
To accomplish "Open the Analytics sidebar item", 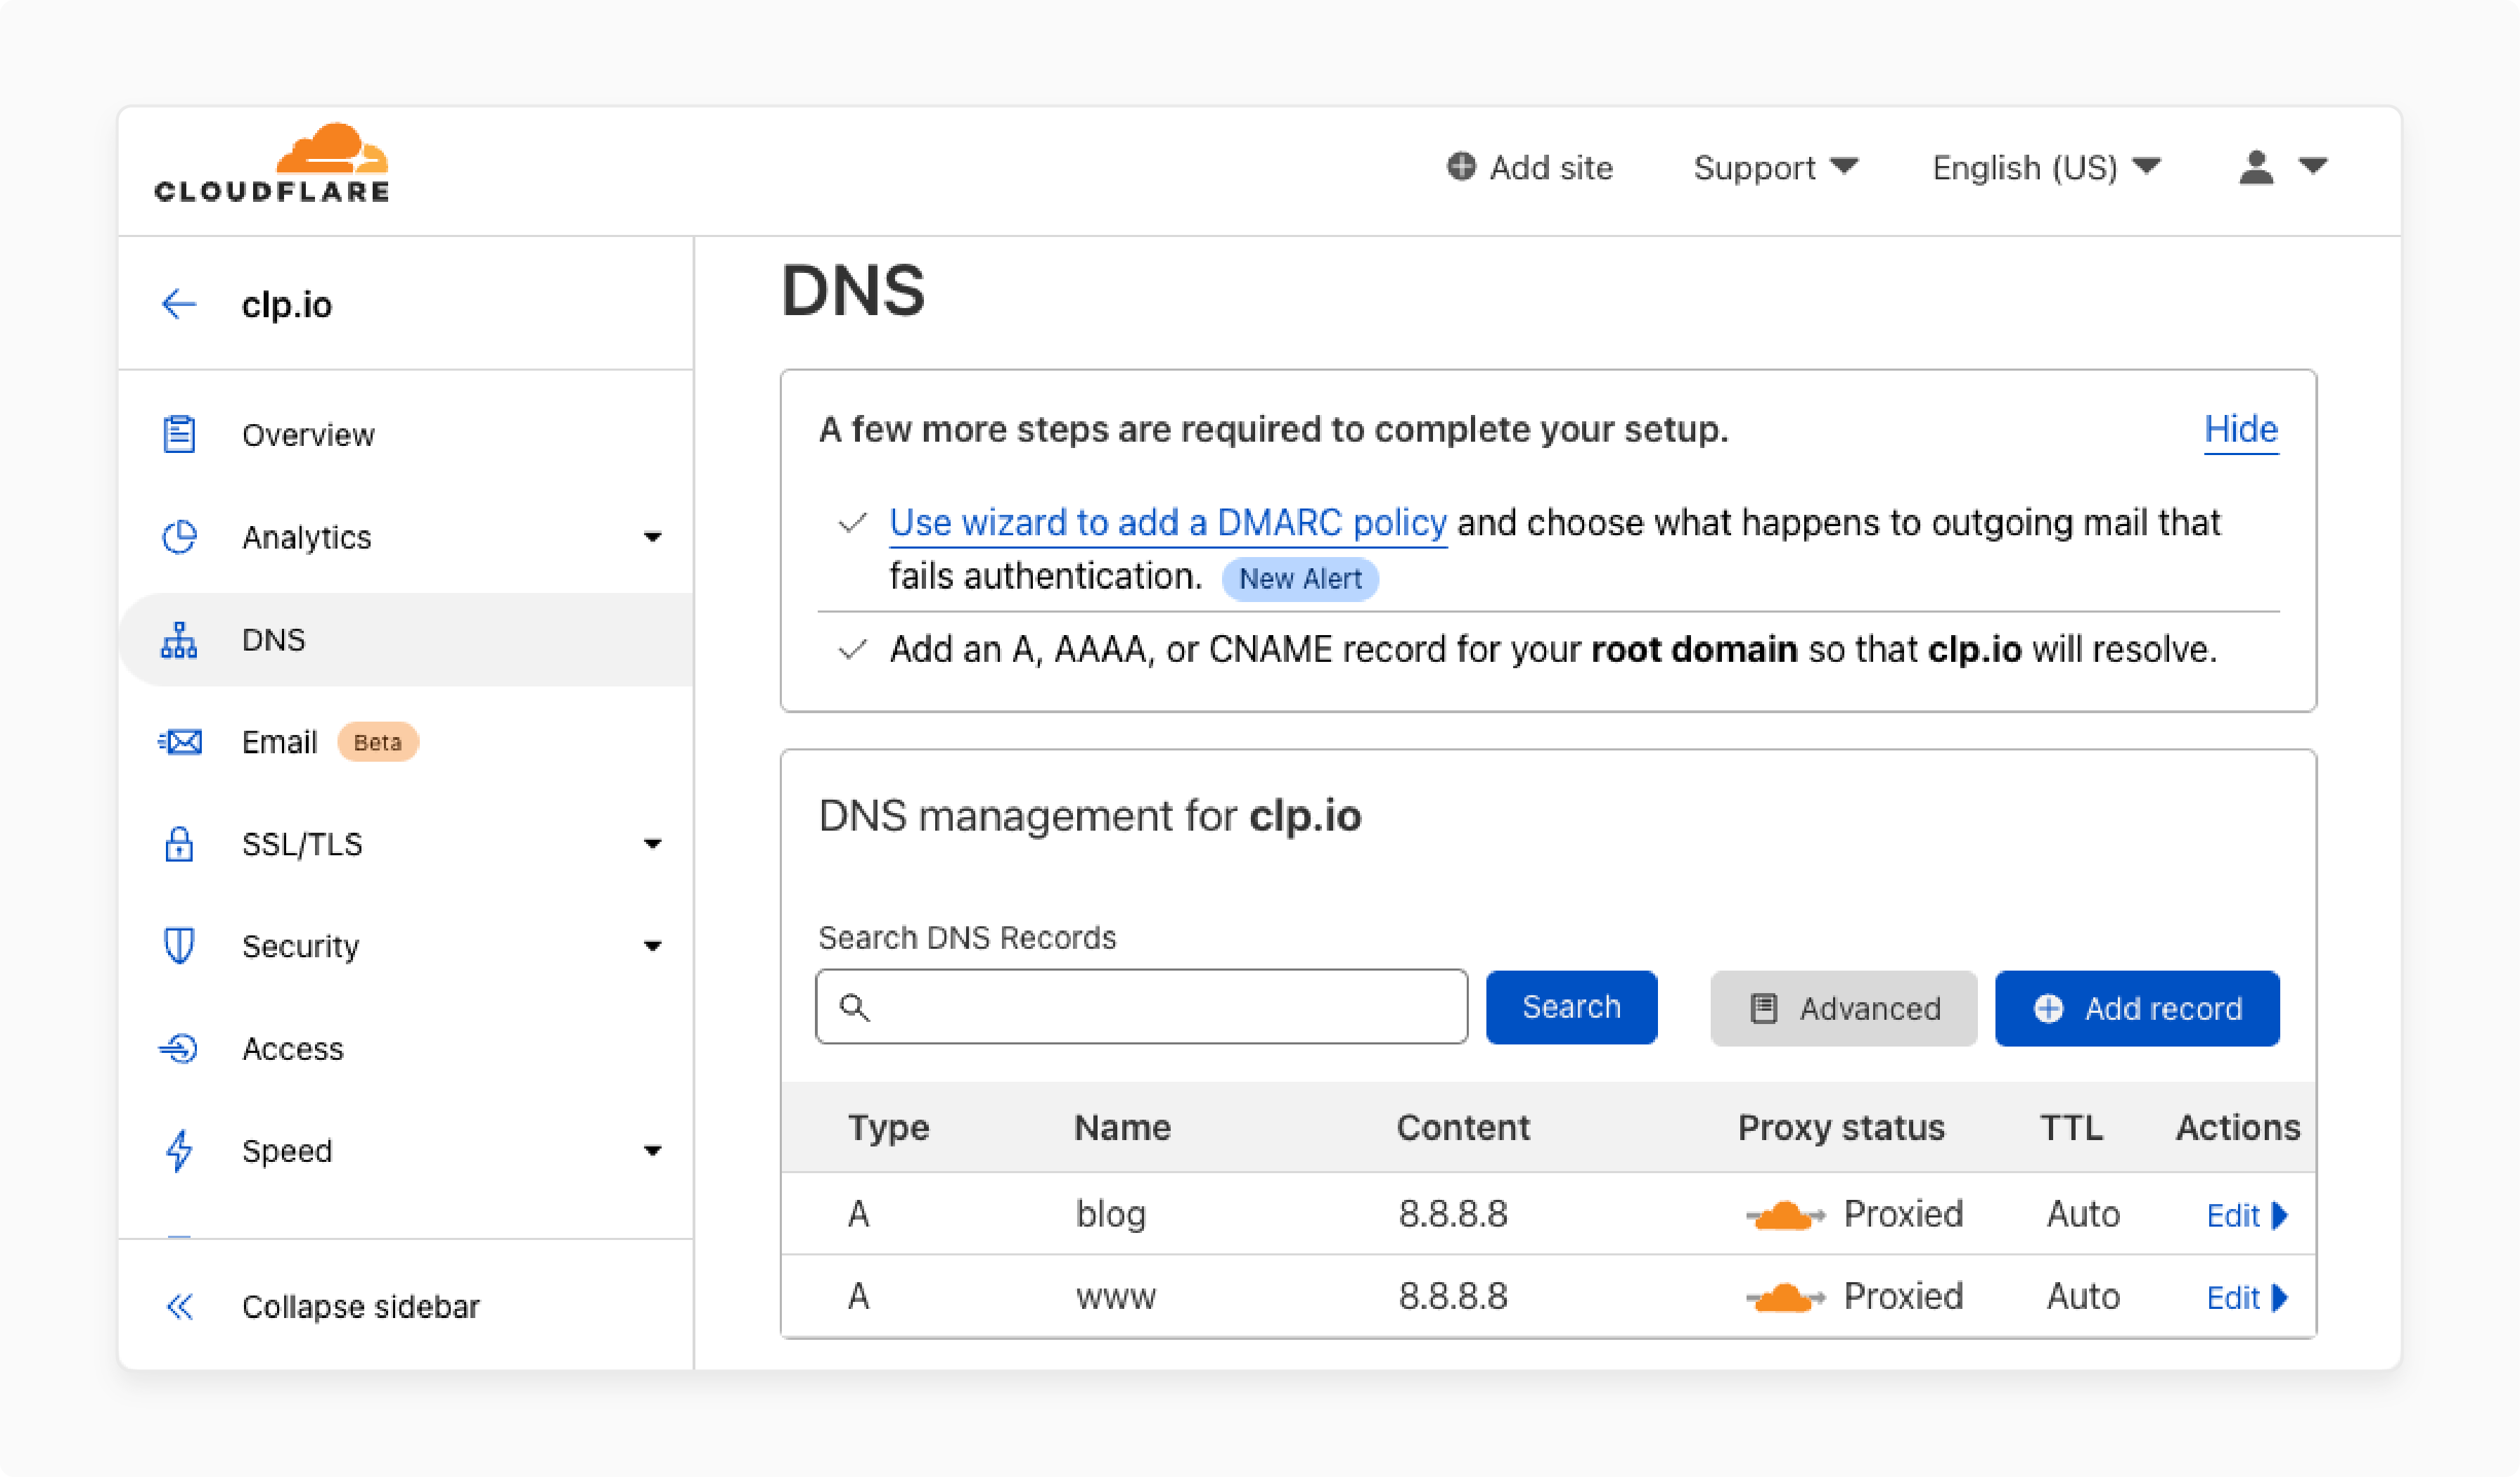I will click(x=406, y=537).
